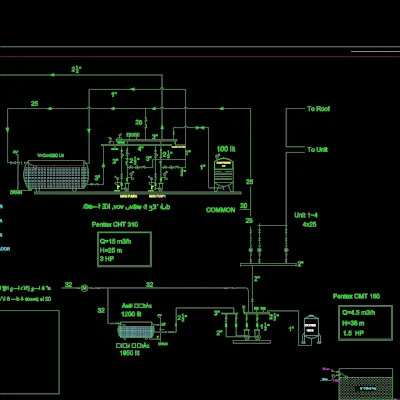Select the Unit 1~4 annotation text
The image size is (400, 400).
coord(306,215)
